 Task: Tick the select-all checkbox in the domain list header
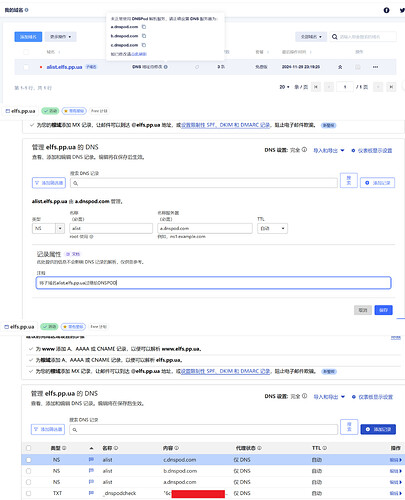coord(26,52)
